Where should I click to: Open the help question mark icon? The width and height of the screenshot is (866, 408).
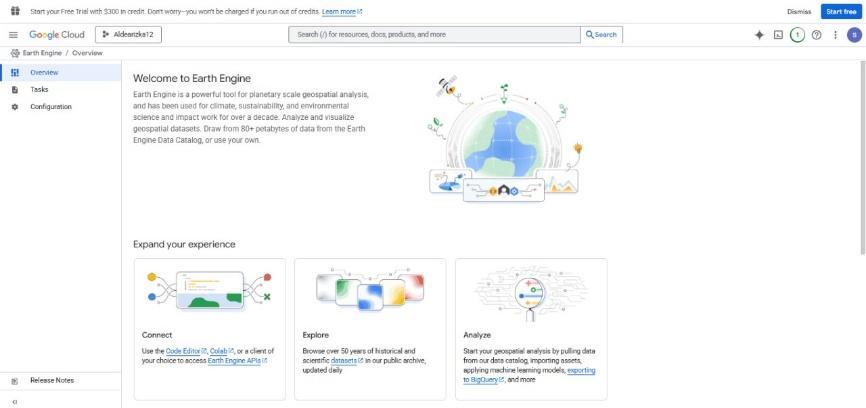click(x=816, y=35)
